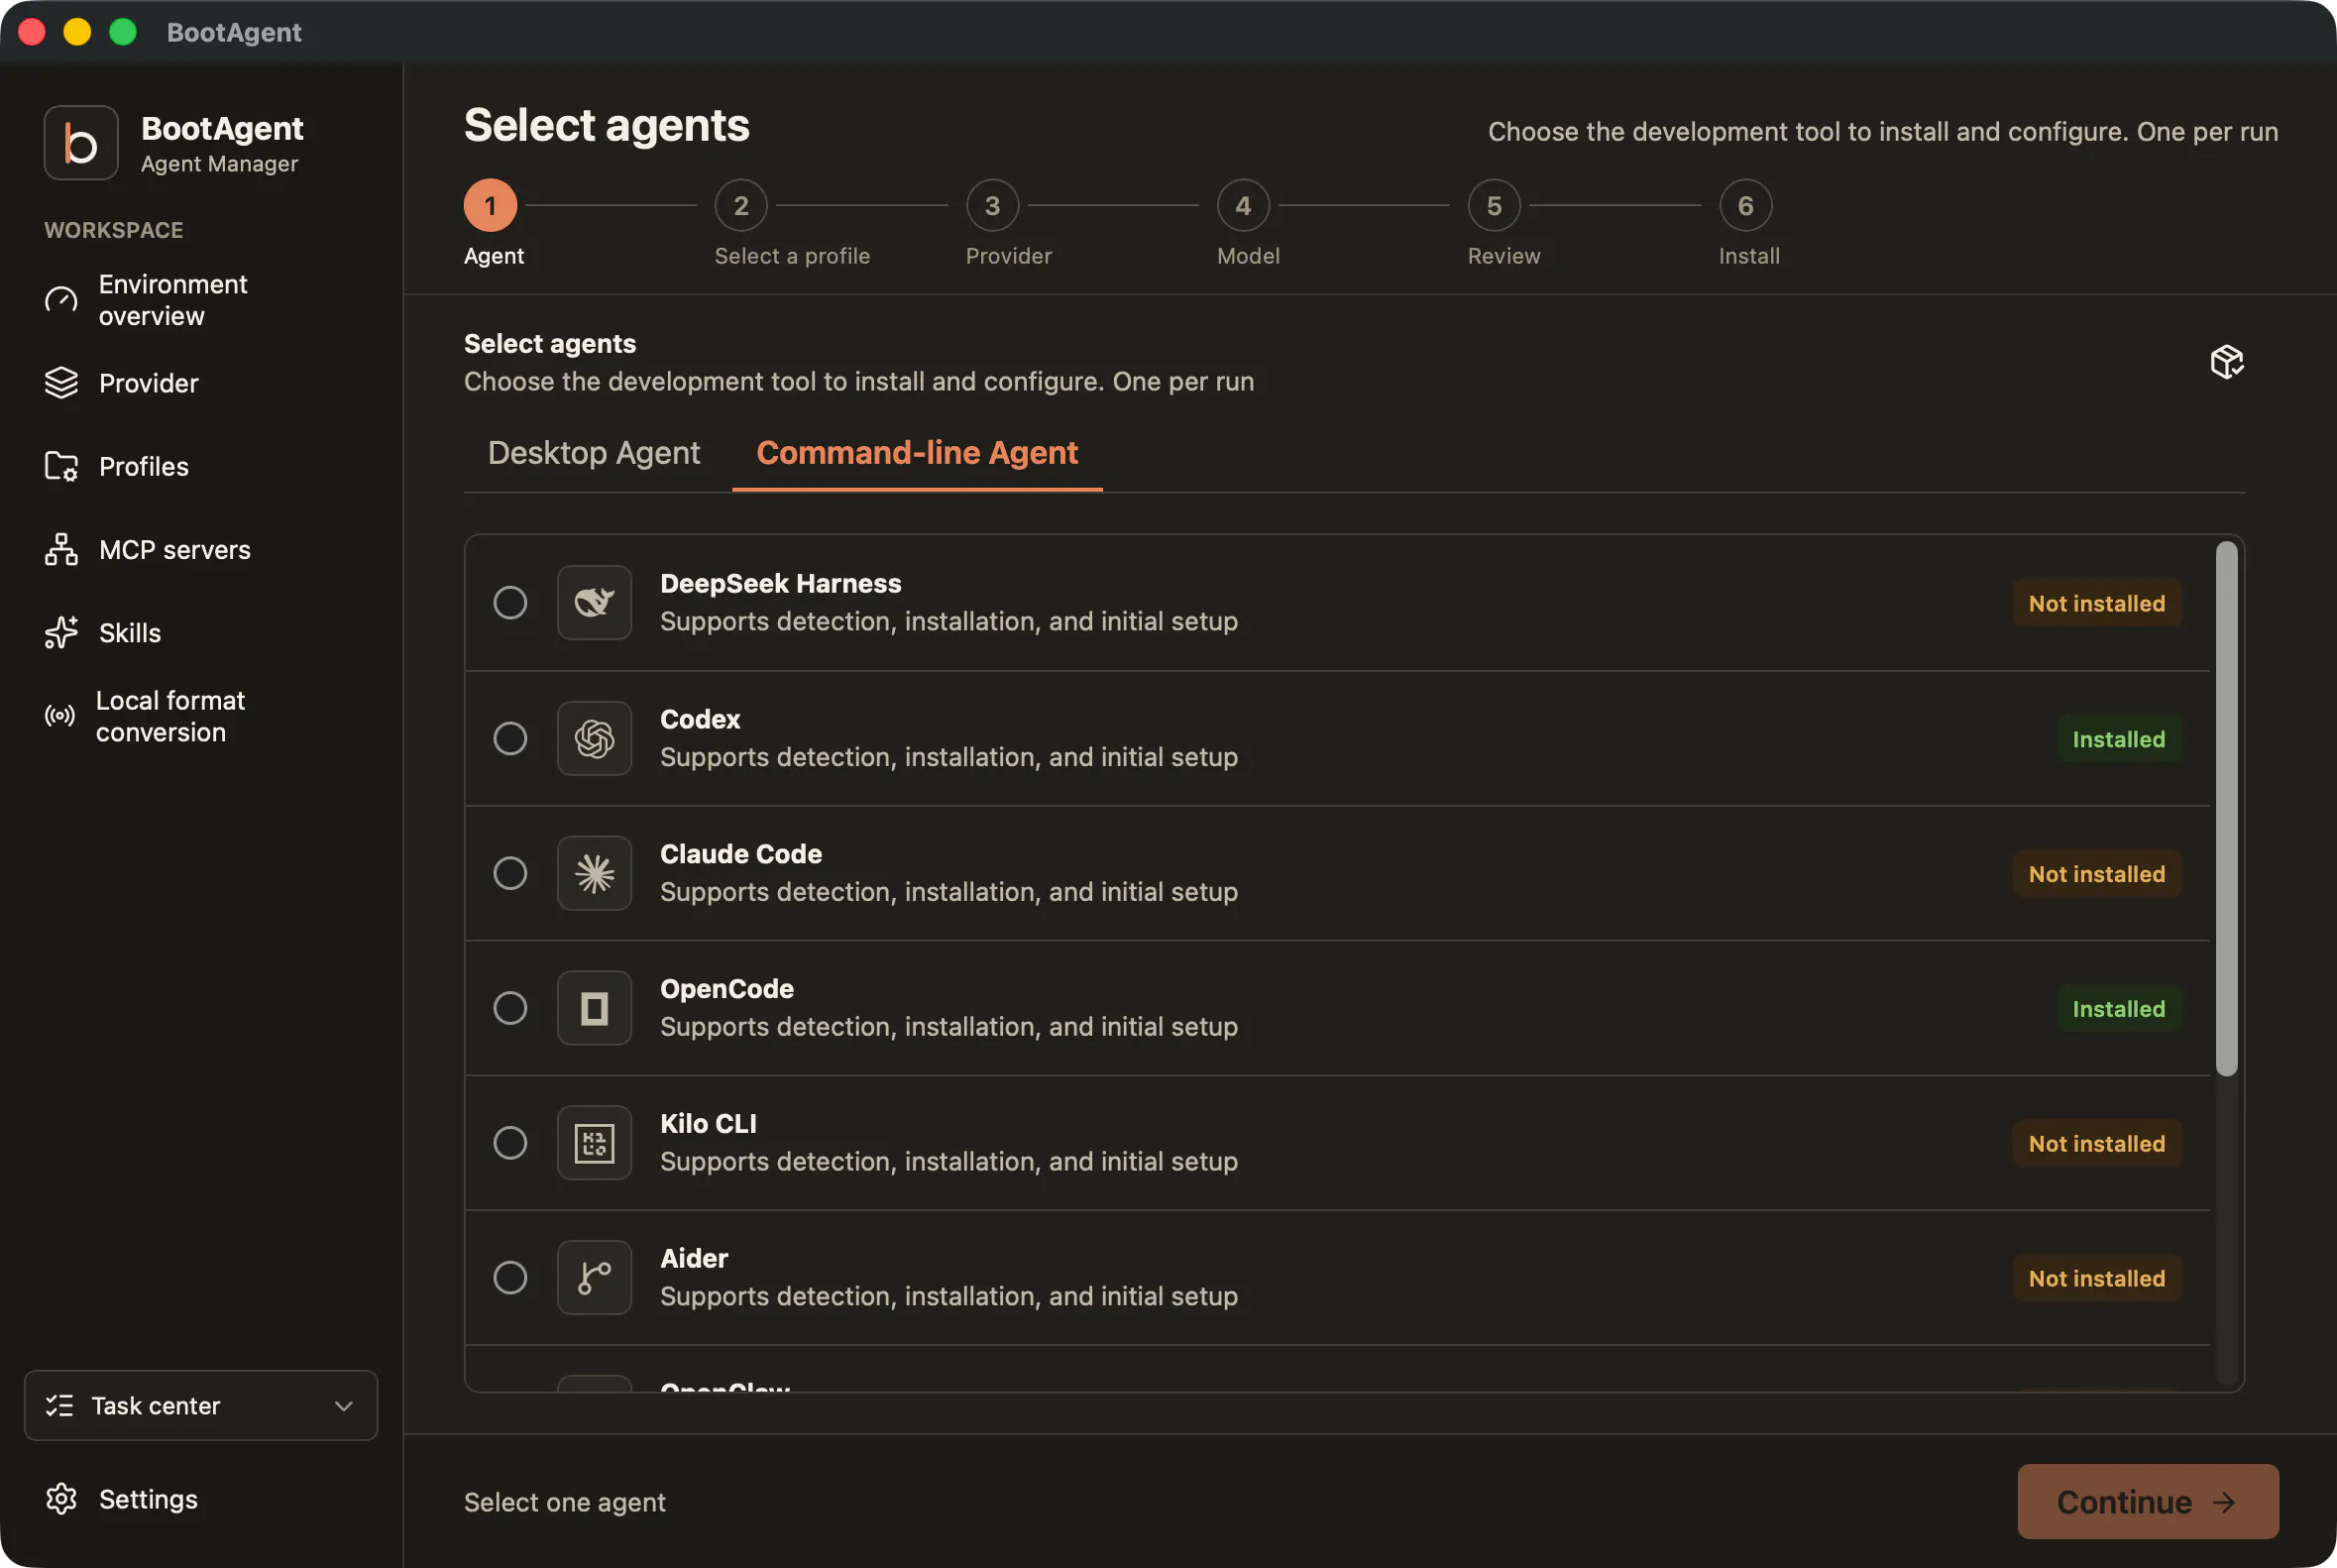Click the Kilo CLI icon

point(594,1144)
